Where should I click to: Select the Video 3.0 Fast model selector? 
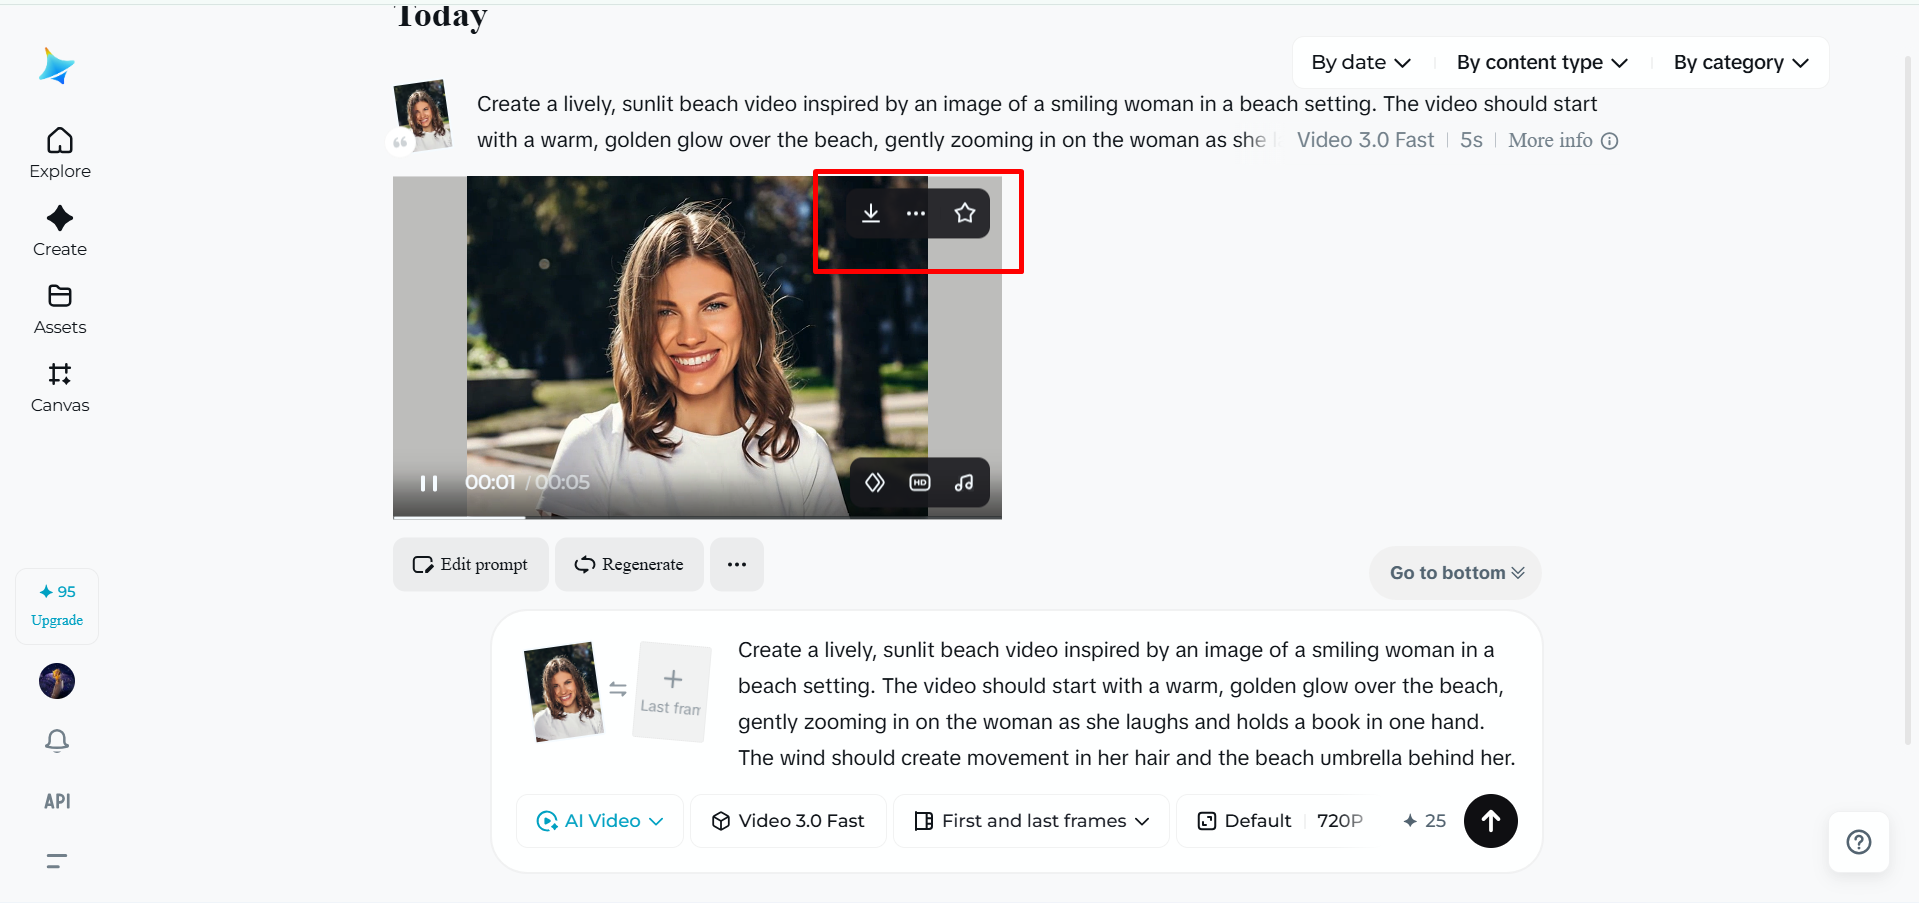788,821
